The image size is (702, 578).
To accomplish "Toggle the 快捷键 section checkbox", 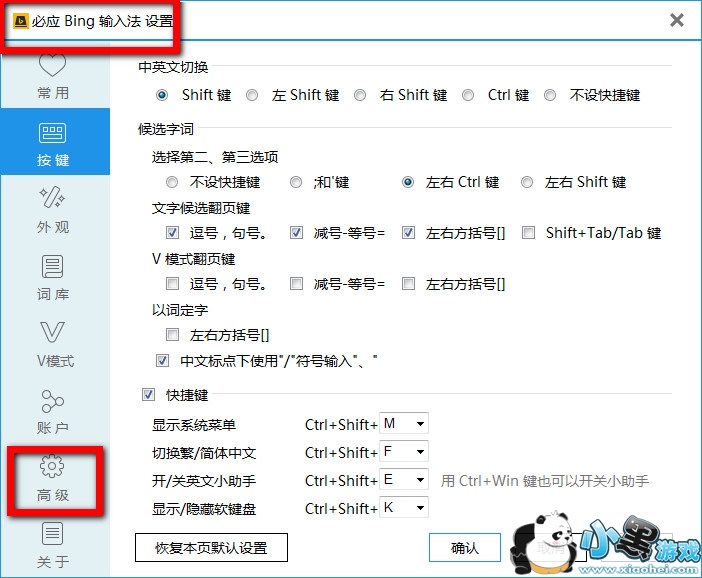I will (x=148, y=395).
